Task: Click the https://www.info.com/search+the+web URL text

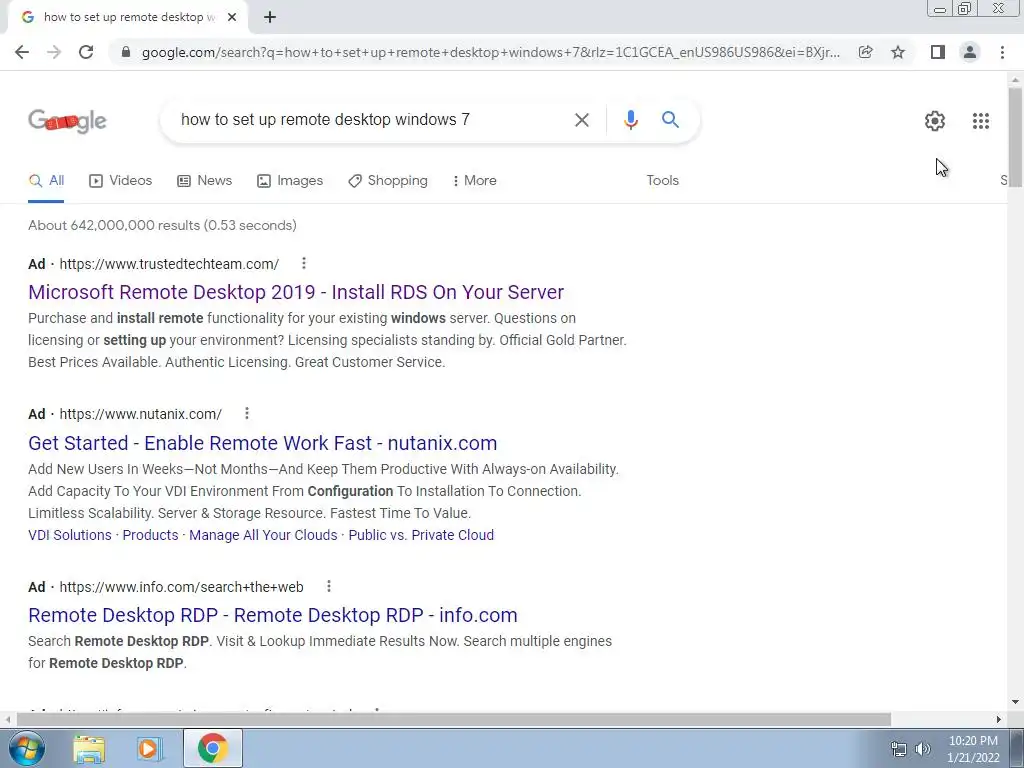Action: (x=182, y=587)
